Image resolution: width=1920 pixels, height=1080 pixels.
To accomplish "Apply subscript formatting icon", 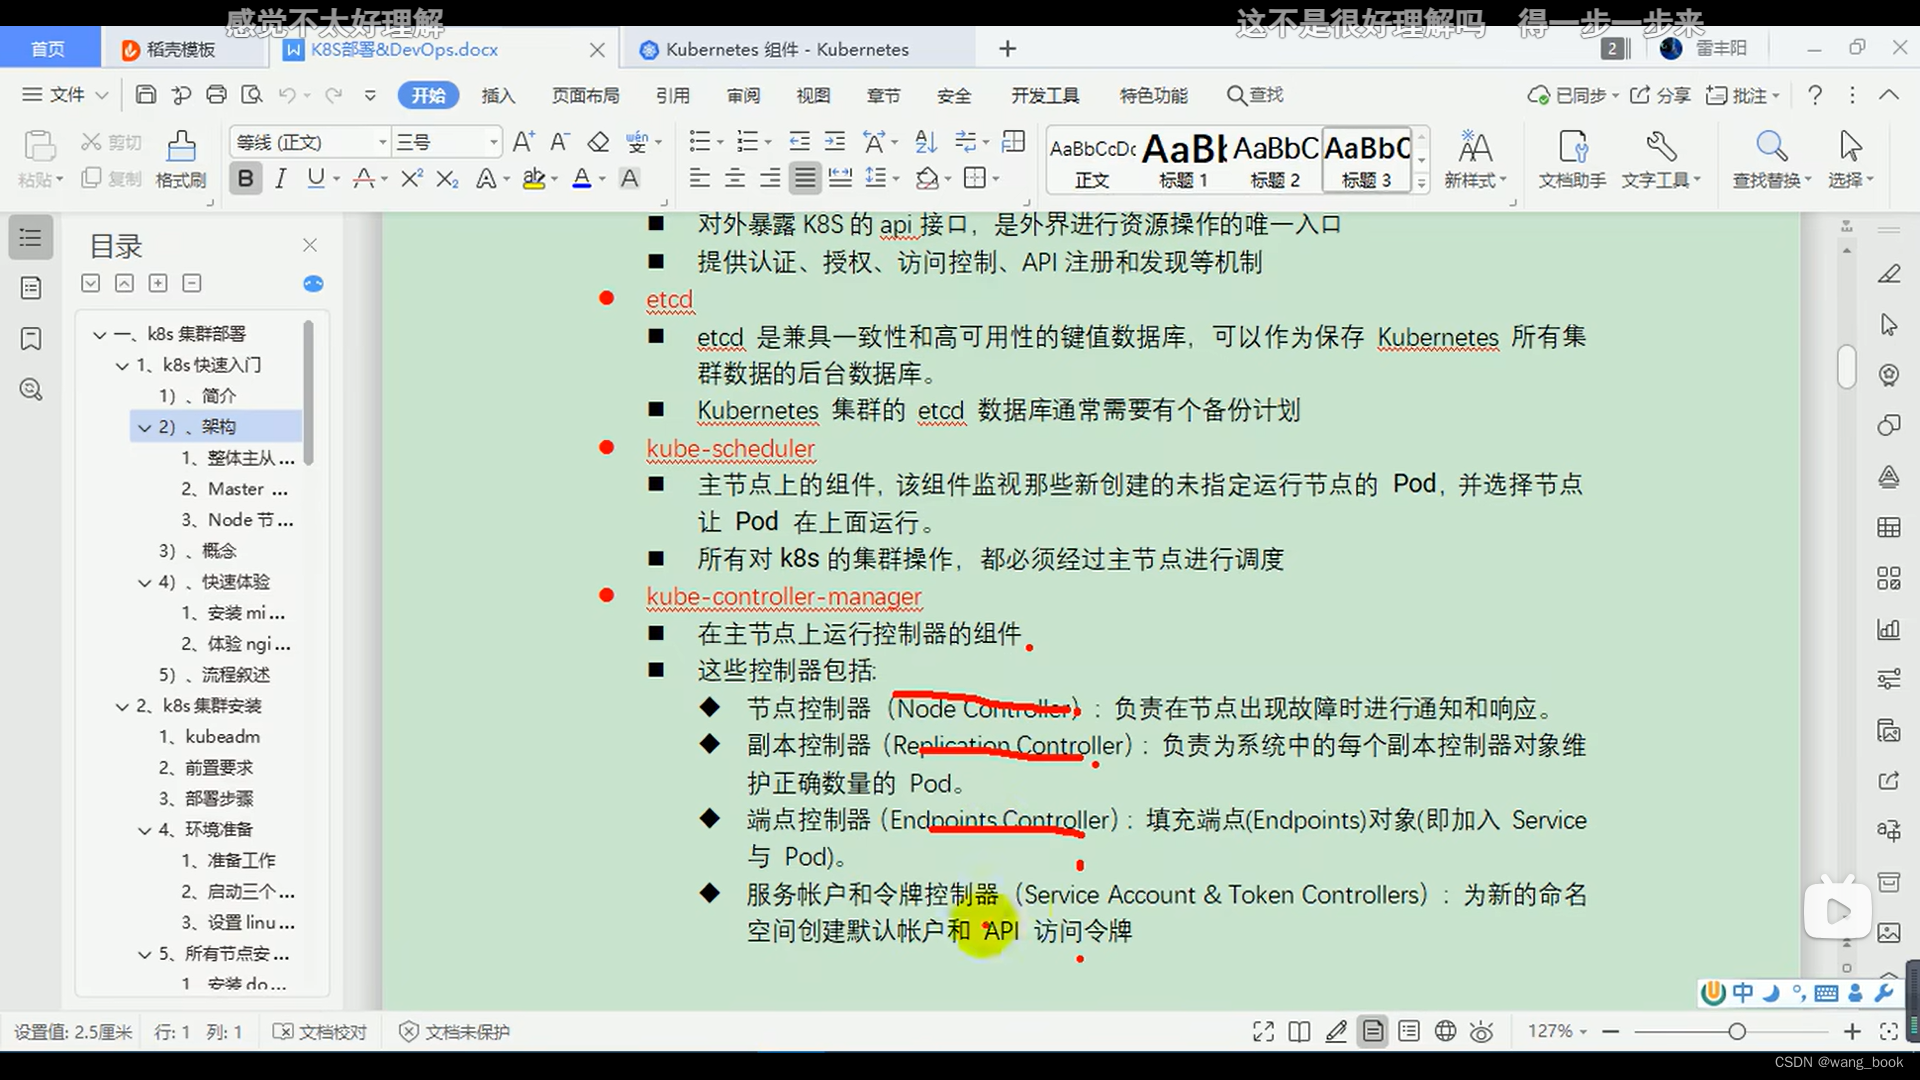I will [x=447, y=179].
